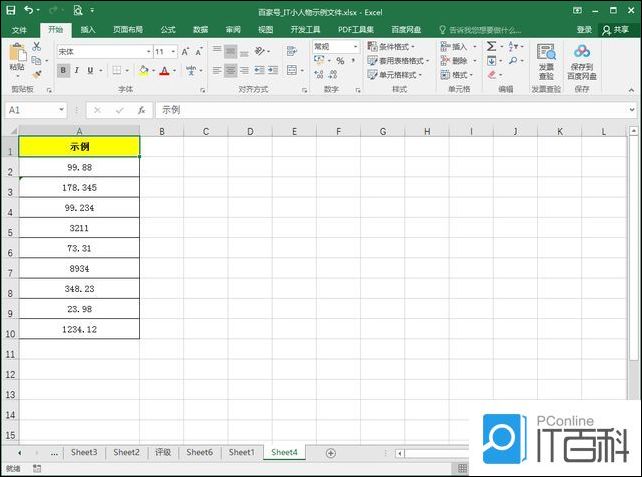This screenshot has height=477, width=642.
Task: Click the AutoSum sigma icon
Action: (x=491, y=46)
